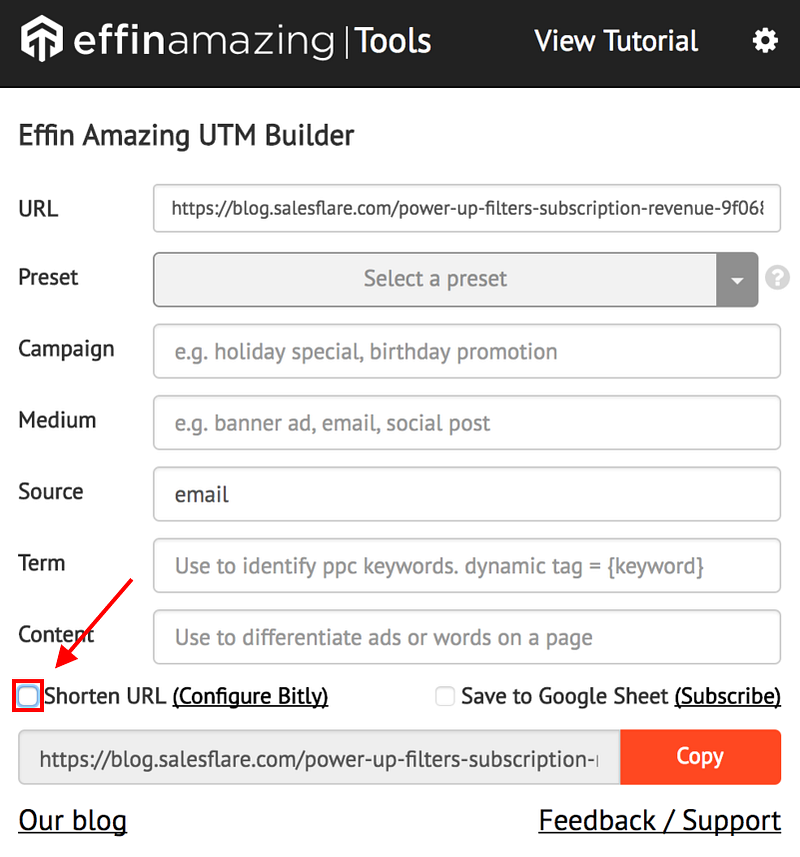The height and width of the screenshot is (857, 800).
Task: Click the Content input field
Action: tap(467, 637)
